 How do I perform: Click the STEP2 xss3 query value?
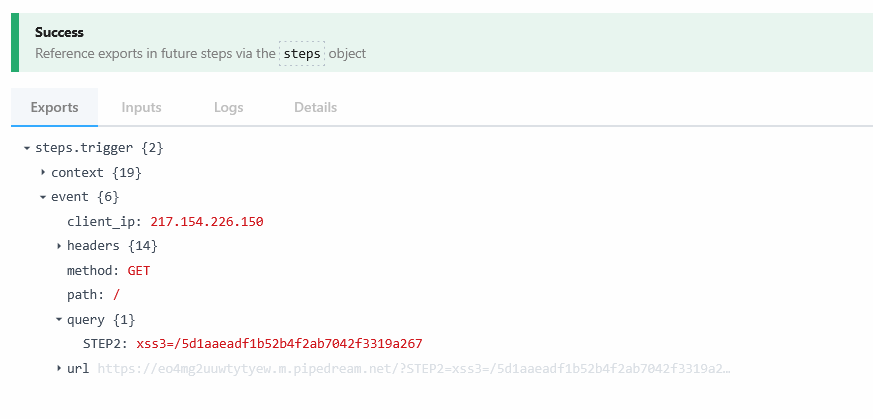click(279, 344)
